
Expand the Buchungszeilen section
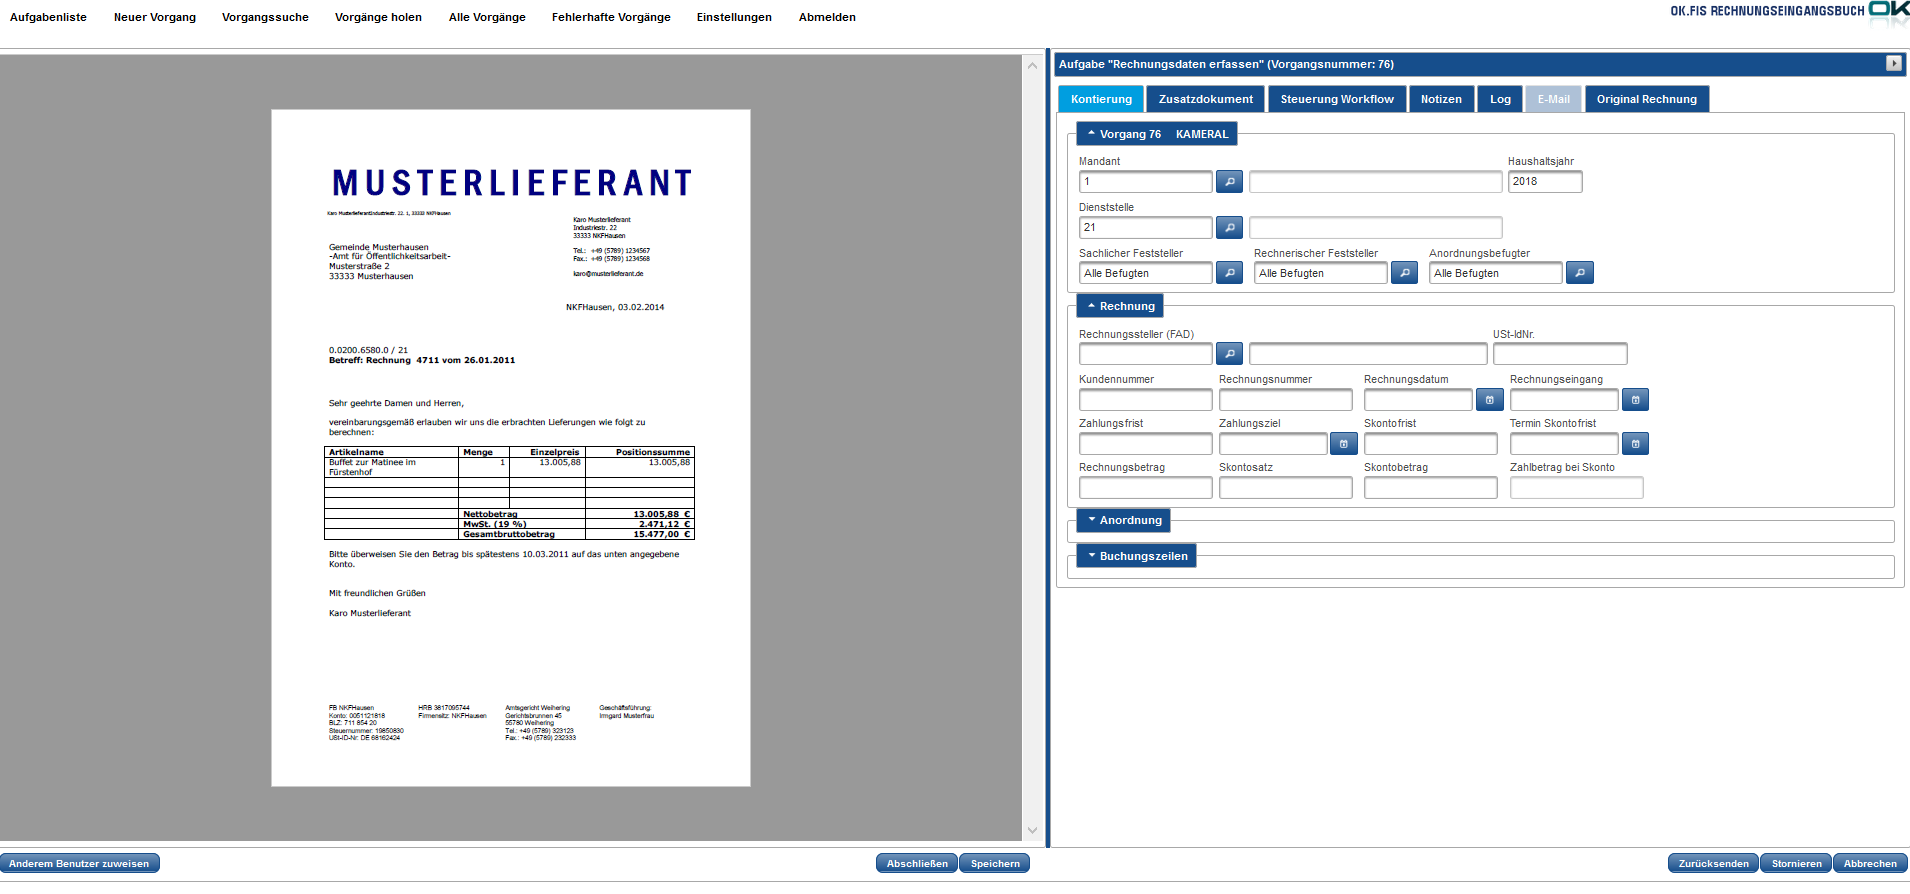click(1136, 557)
